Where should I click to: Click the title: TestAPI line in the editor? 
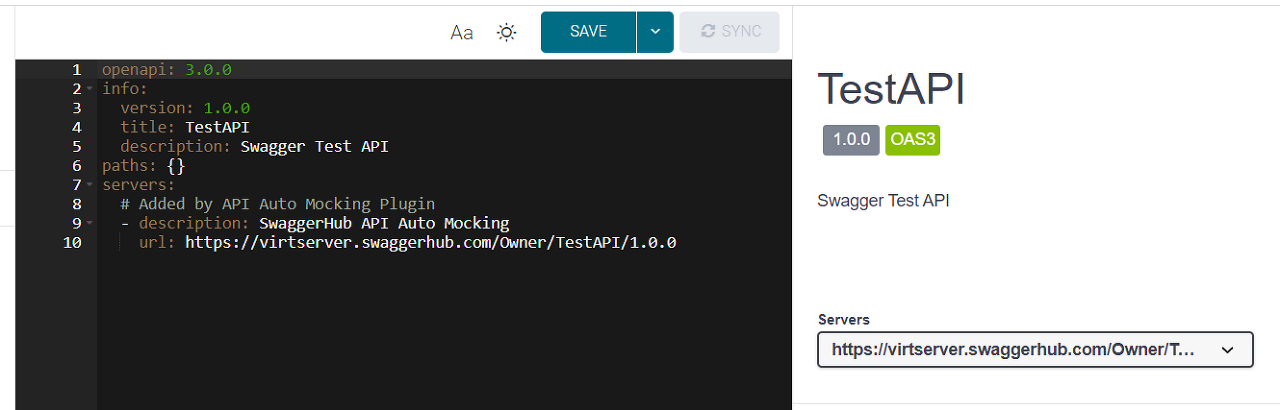(x=185, y=127)
